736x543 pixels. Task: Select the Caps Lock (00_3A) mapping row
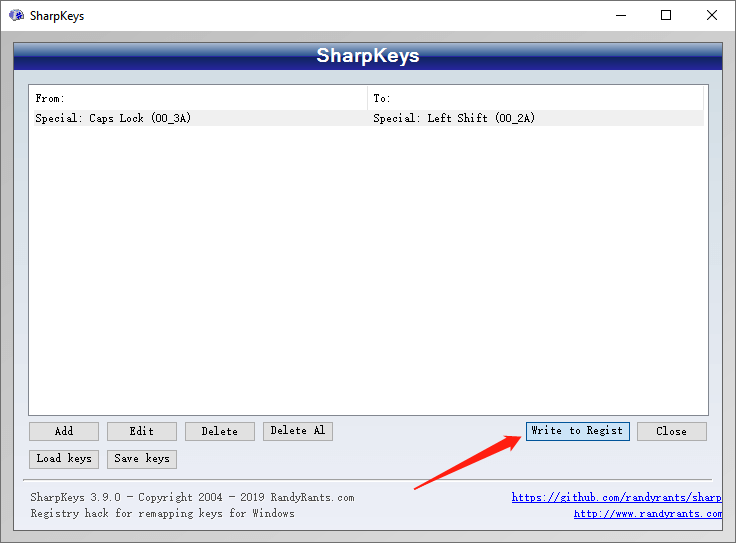(368, 118)
